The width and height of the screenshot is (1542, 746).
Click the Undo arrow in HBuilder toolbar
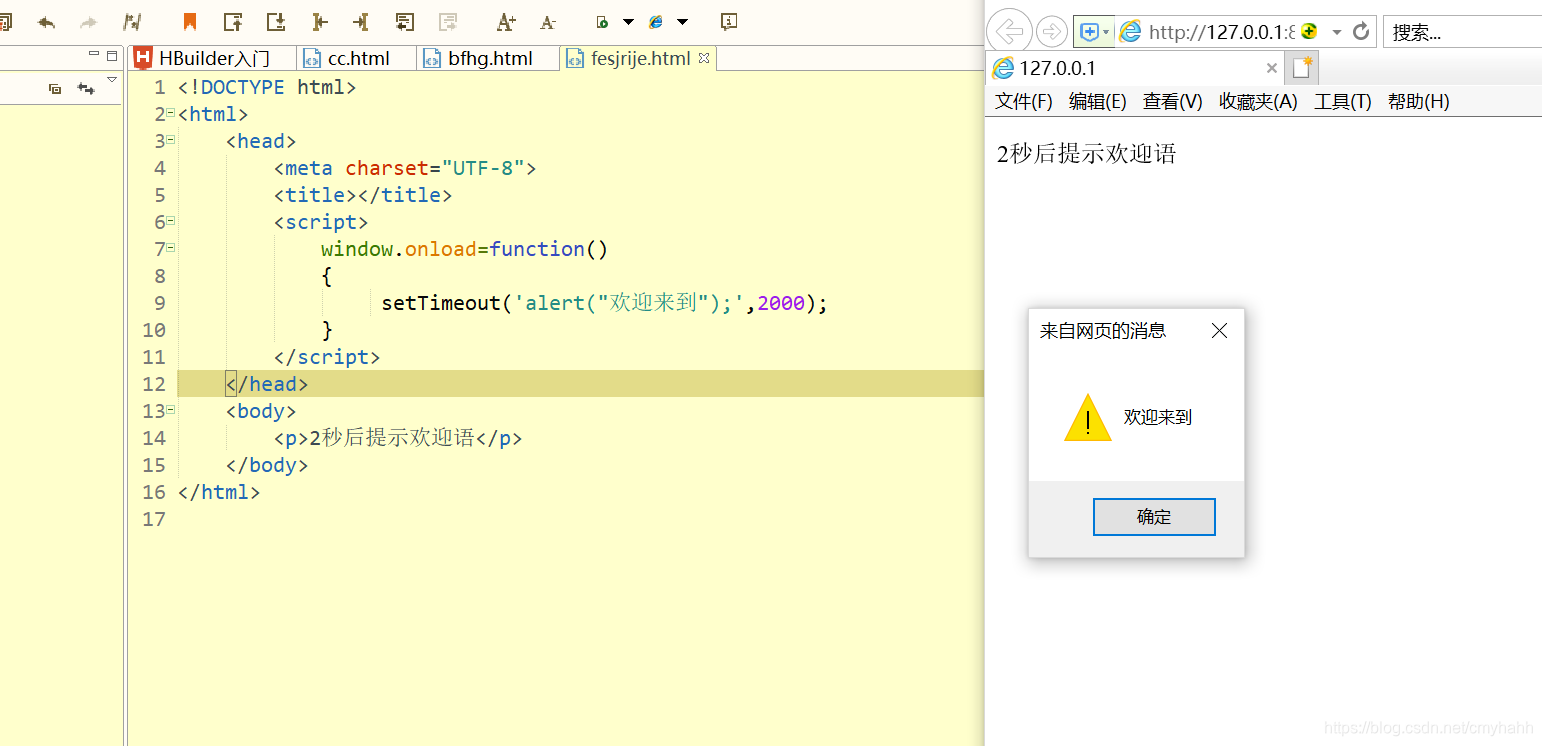tap(46, 22)
